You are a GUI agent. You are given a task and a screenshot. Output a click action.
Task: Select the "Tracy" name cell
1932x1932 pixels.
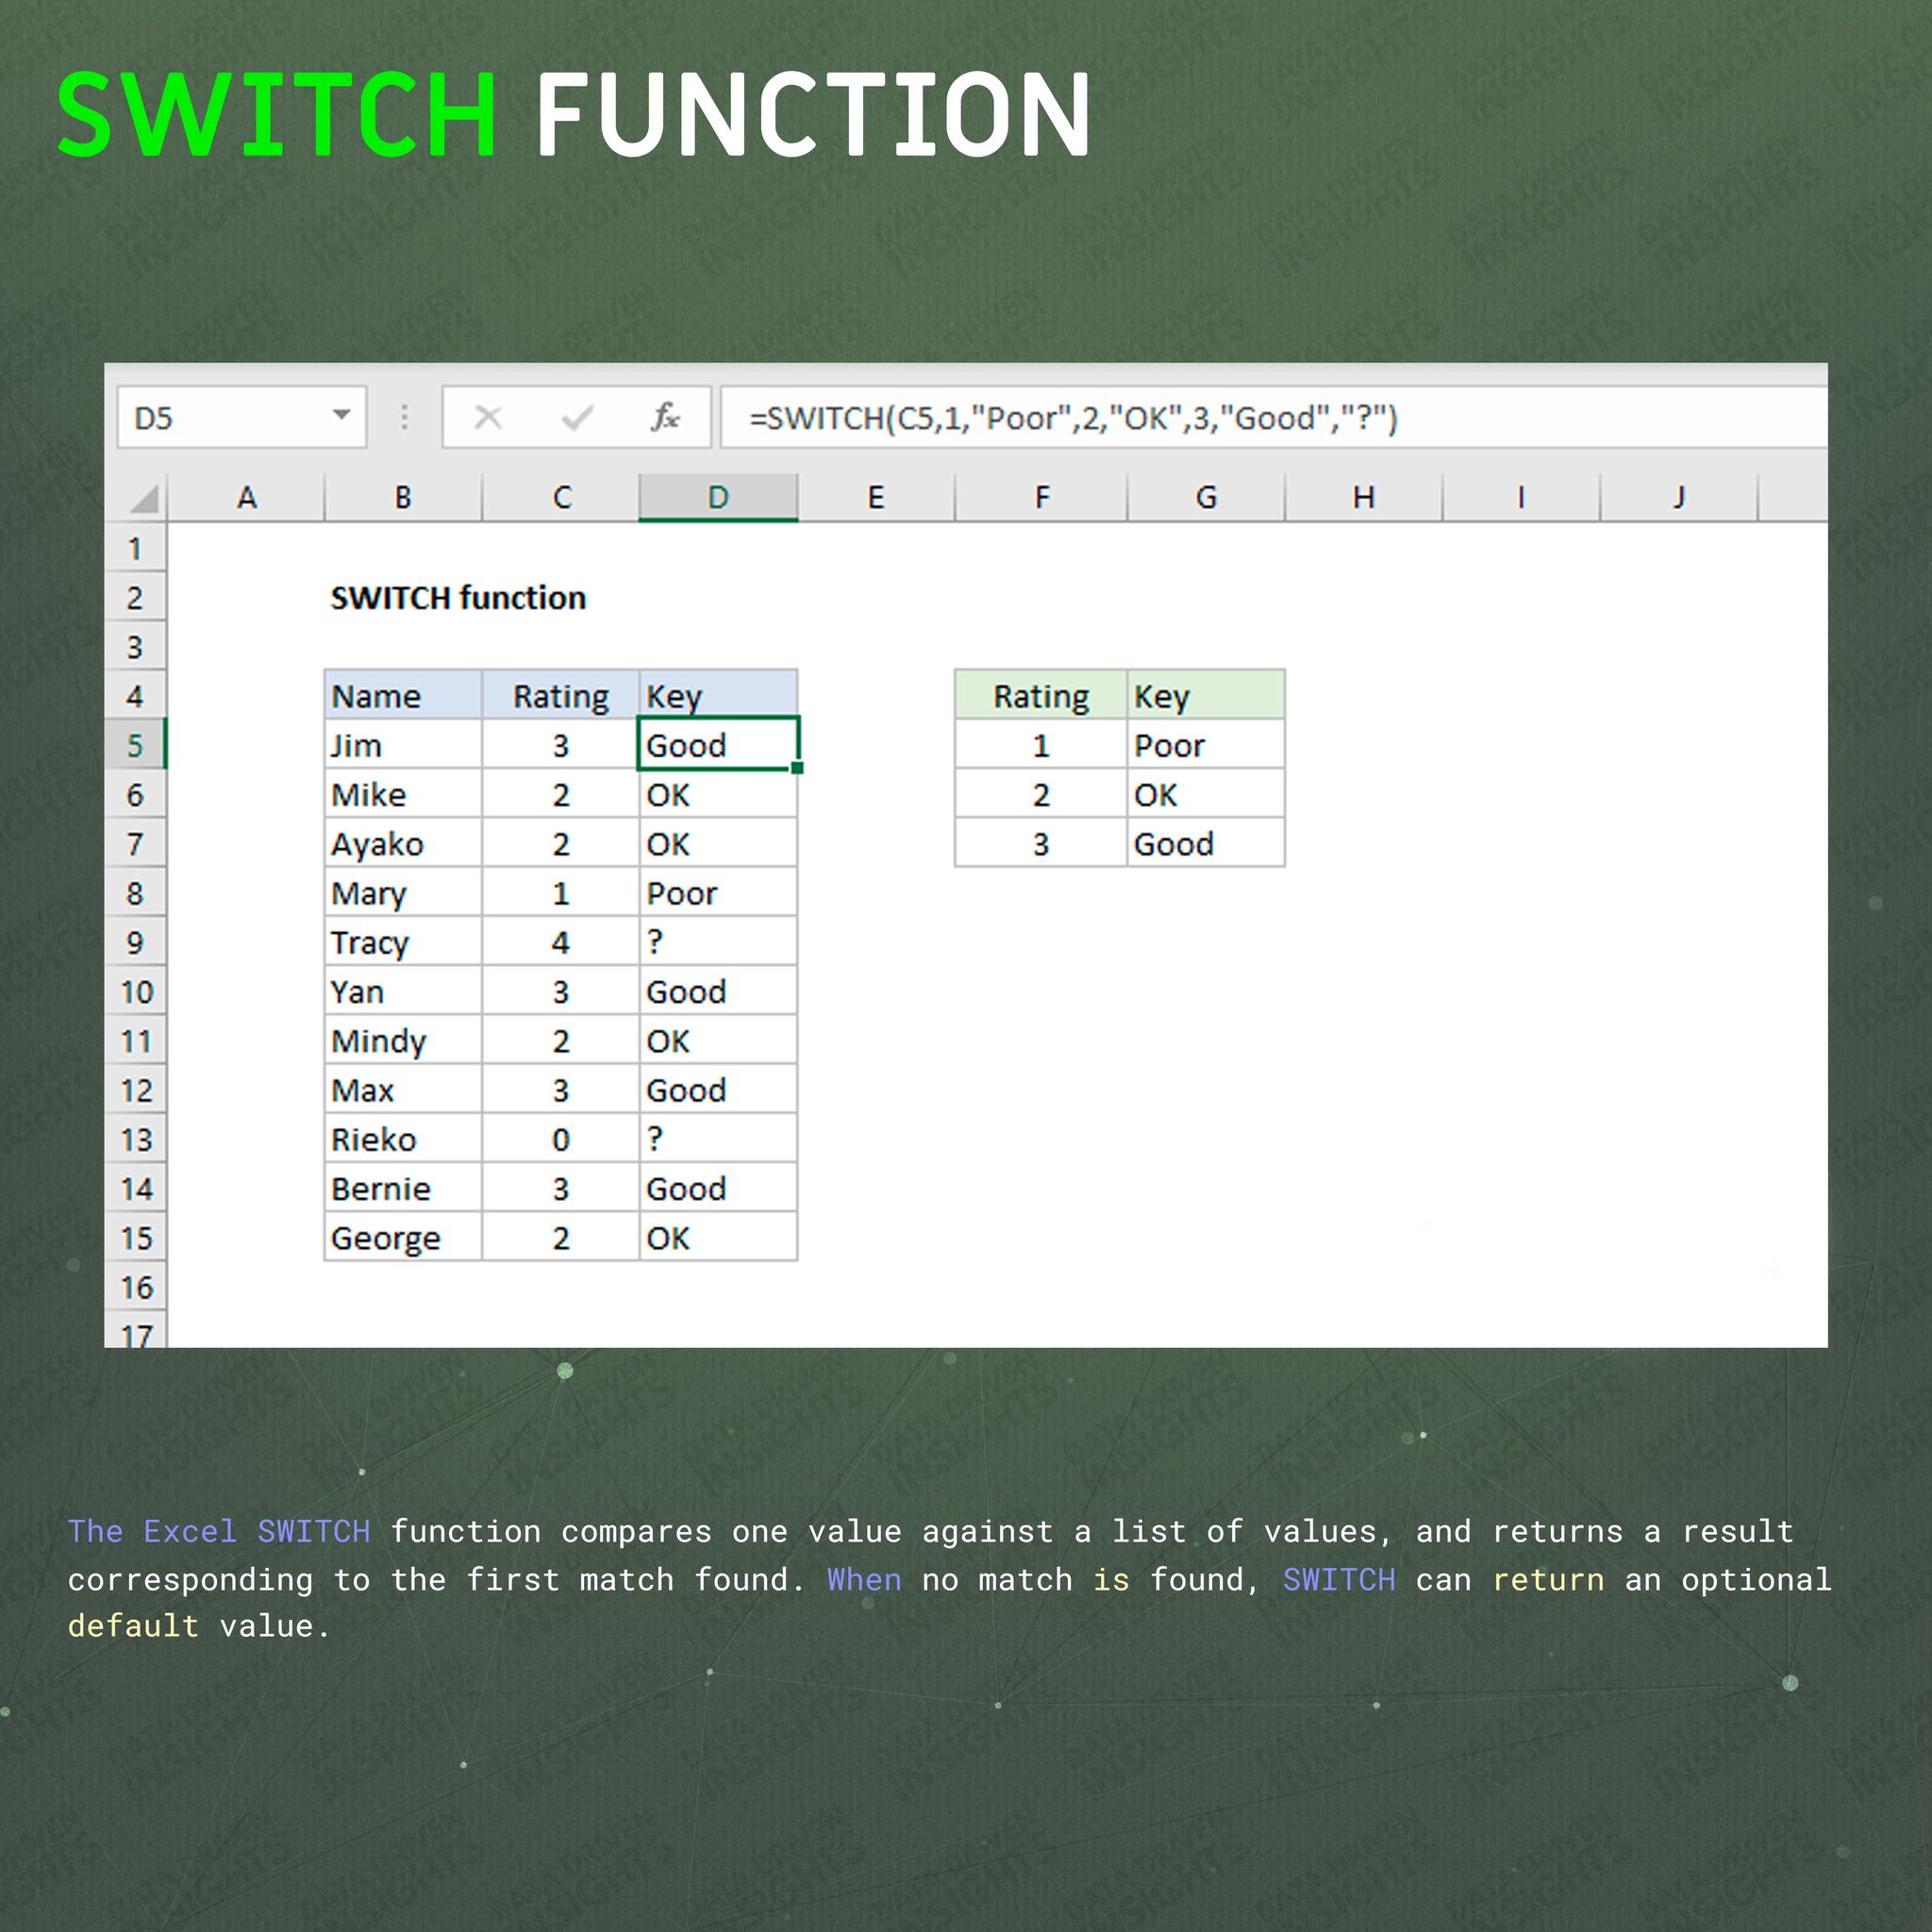pyautogui.click(x=403, y=942)
